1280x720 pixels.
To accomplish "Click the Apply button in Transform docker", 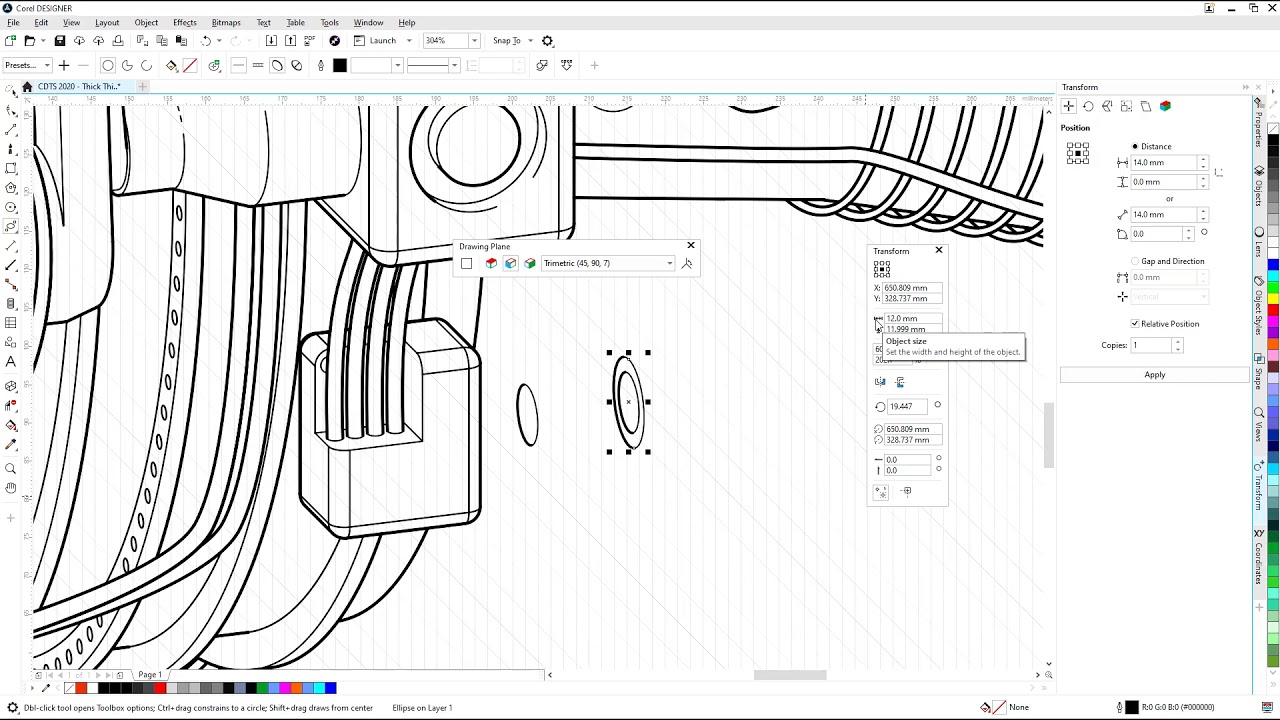I will coord(1154,375).
